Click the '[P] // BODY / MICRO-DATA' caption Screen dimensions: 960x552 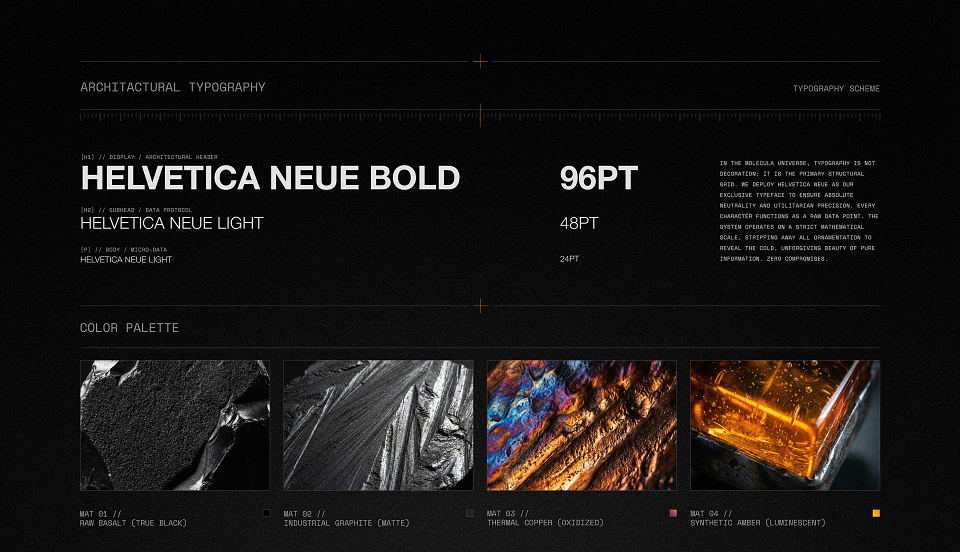click(124, 250)
